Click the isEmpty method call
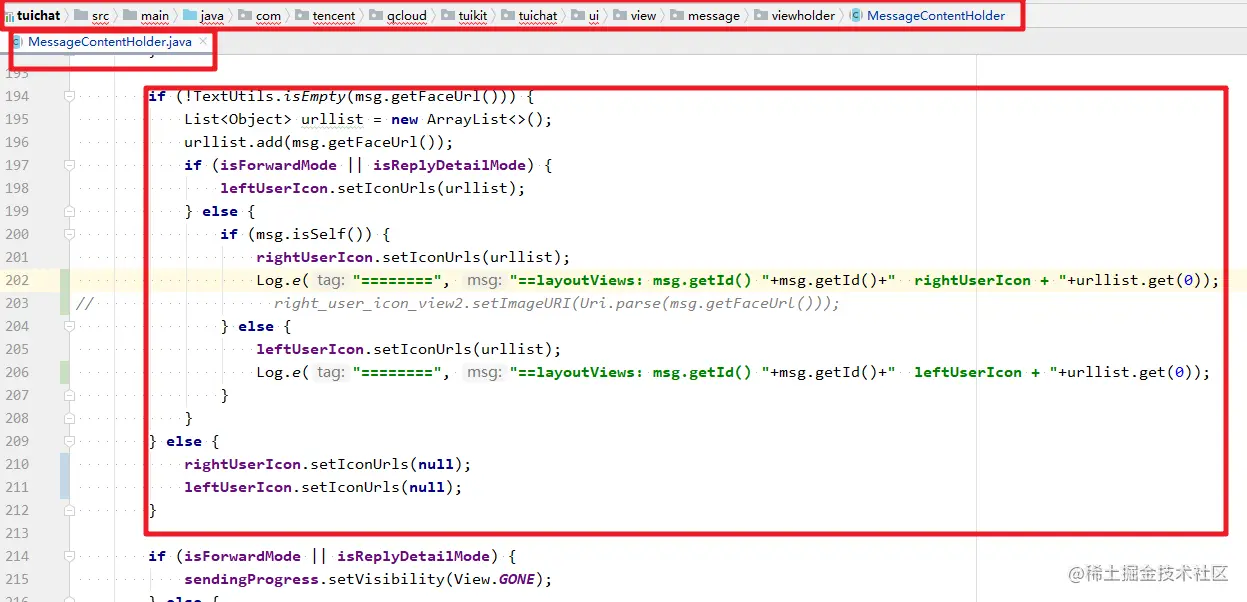This screenshot has width=1247, height=602. (x=315, y=96)
